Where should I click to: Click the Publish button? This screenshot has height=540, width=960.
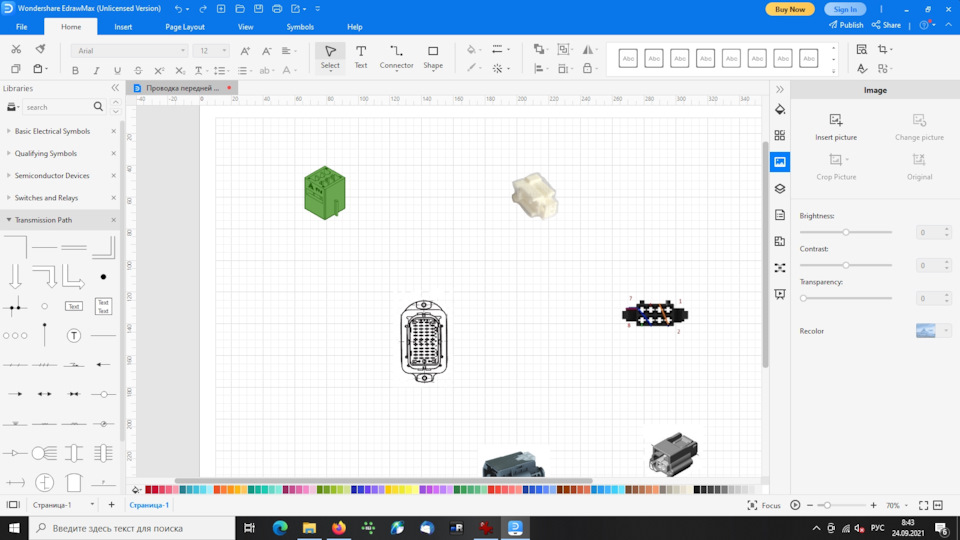coord(846,25)
